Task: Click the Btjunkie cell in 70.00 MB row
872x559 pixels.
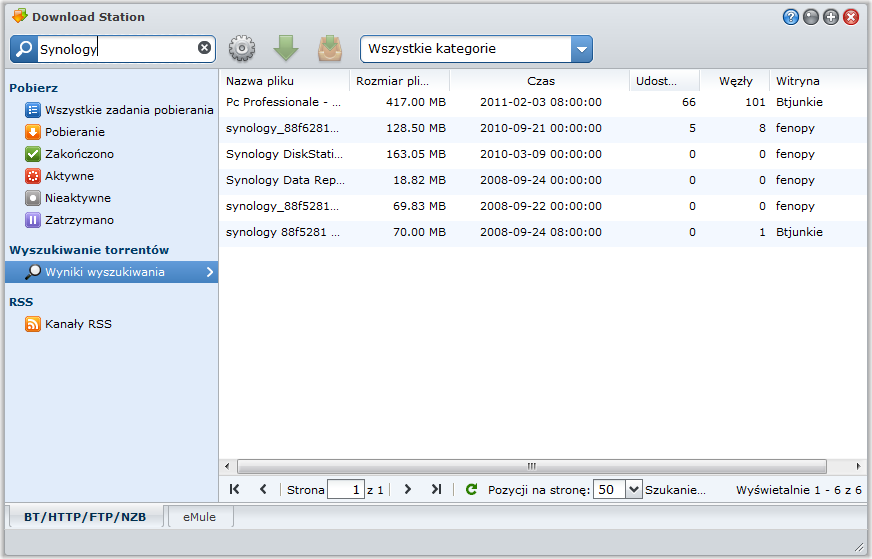Action: point(799,232)
